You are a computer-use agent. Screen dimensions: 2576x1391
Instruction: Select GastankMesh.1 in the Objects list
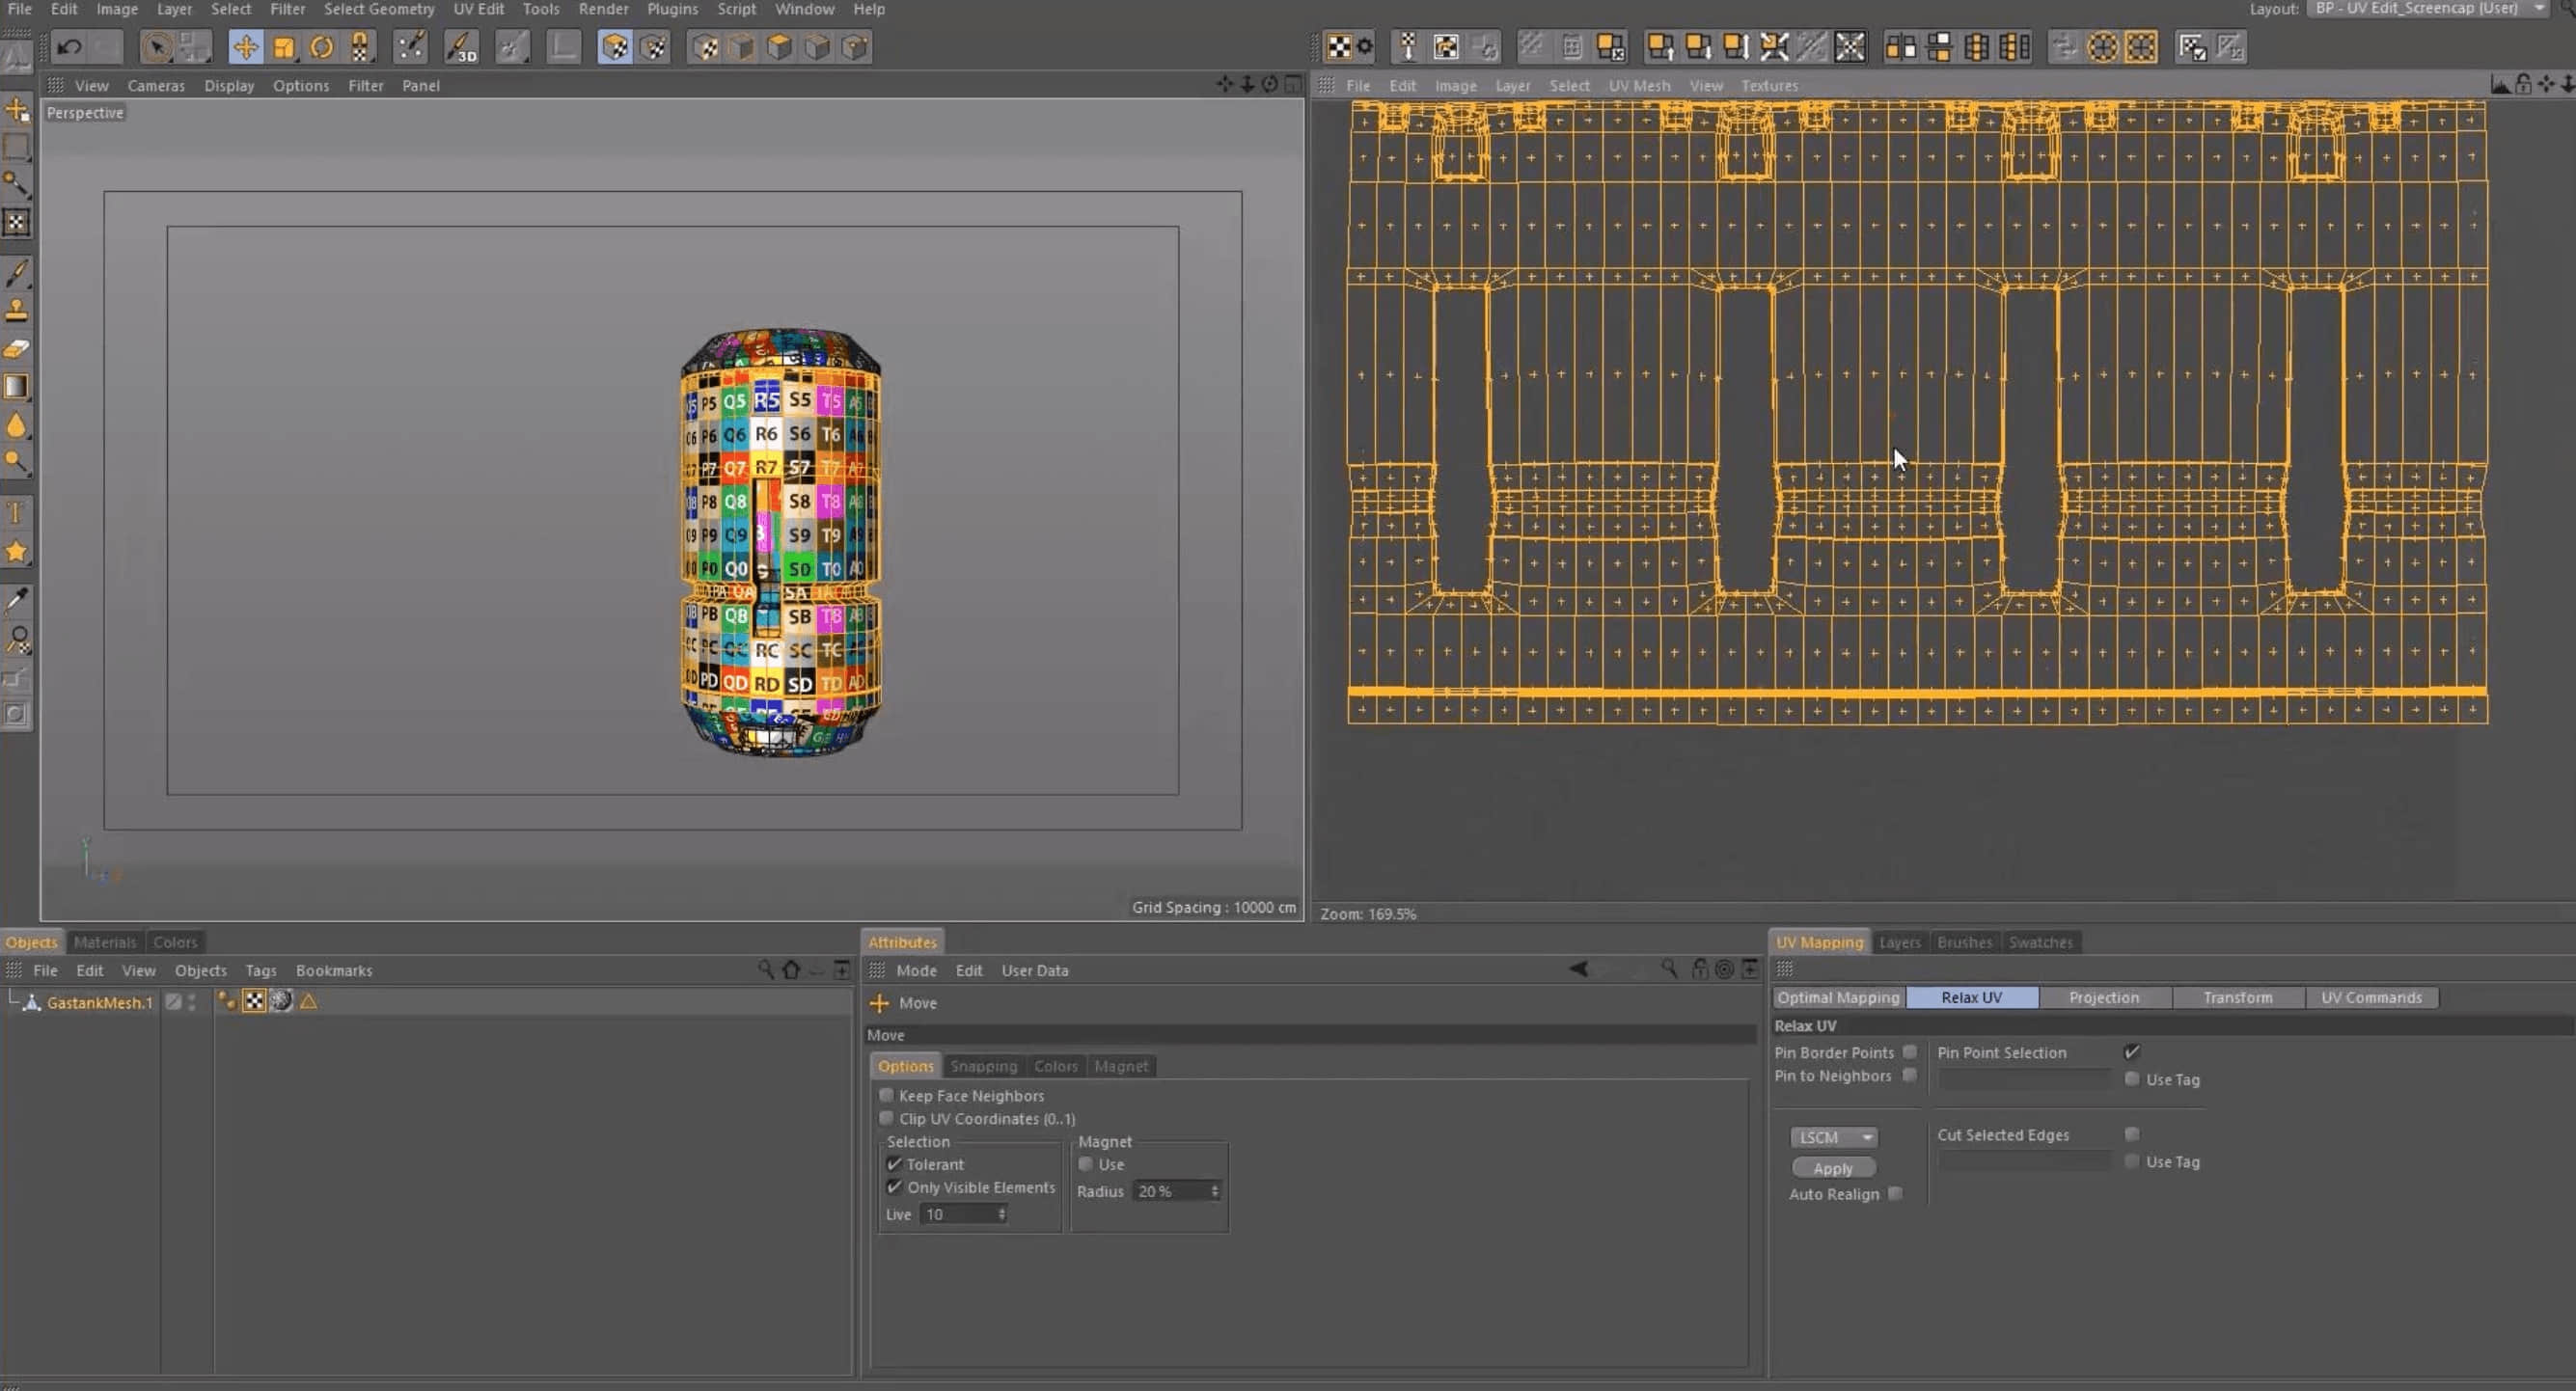[x=99, y=1002]
